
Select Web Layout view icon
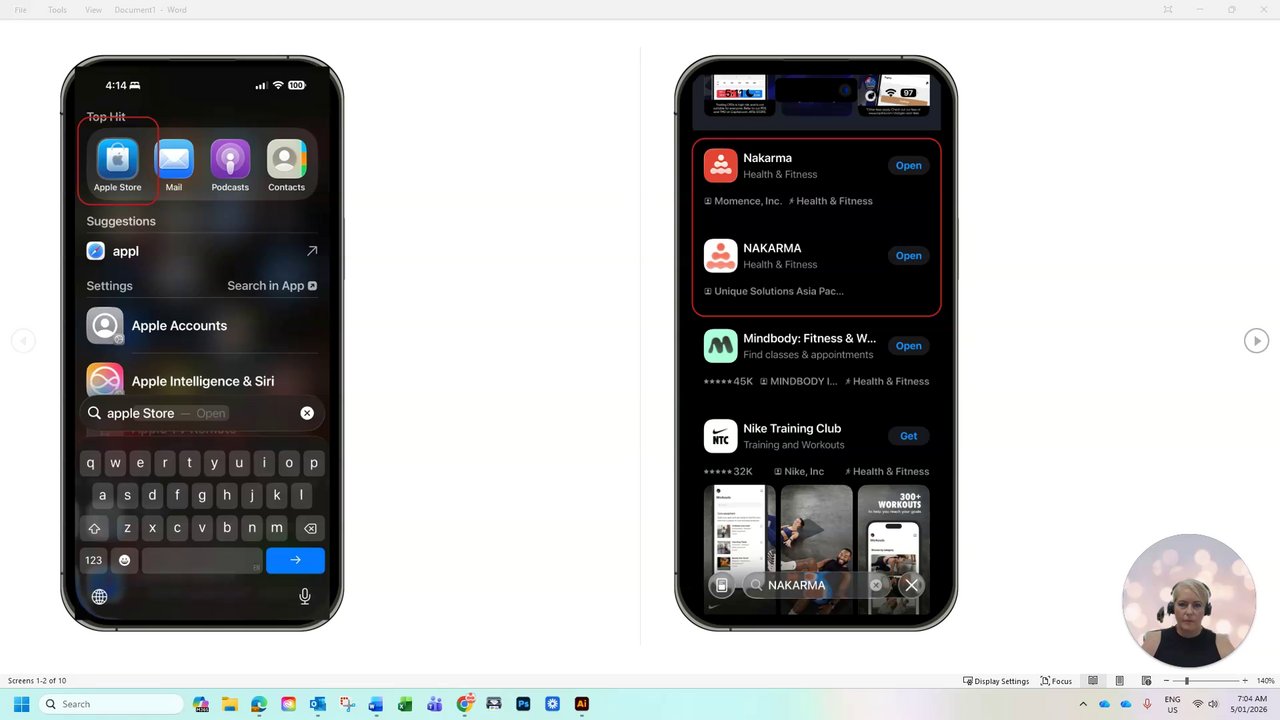pos(1146,681)
